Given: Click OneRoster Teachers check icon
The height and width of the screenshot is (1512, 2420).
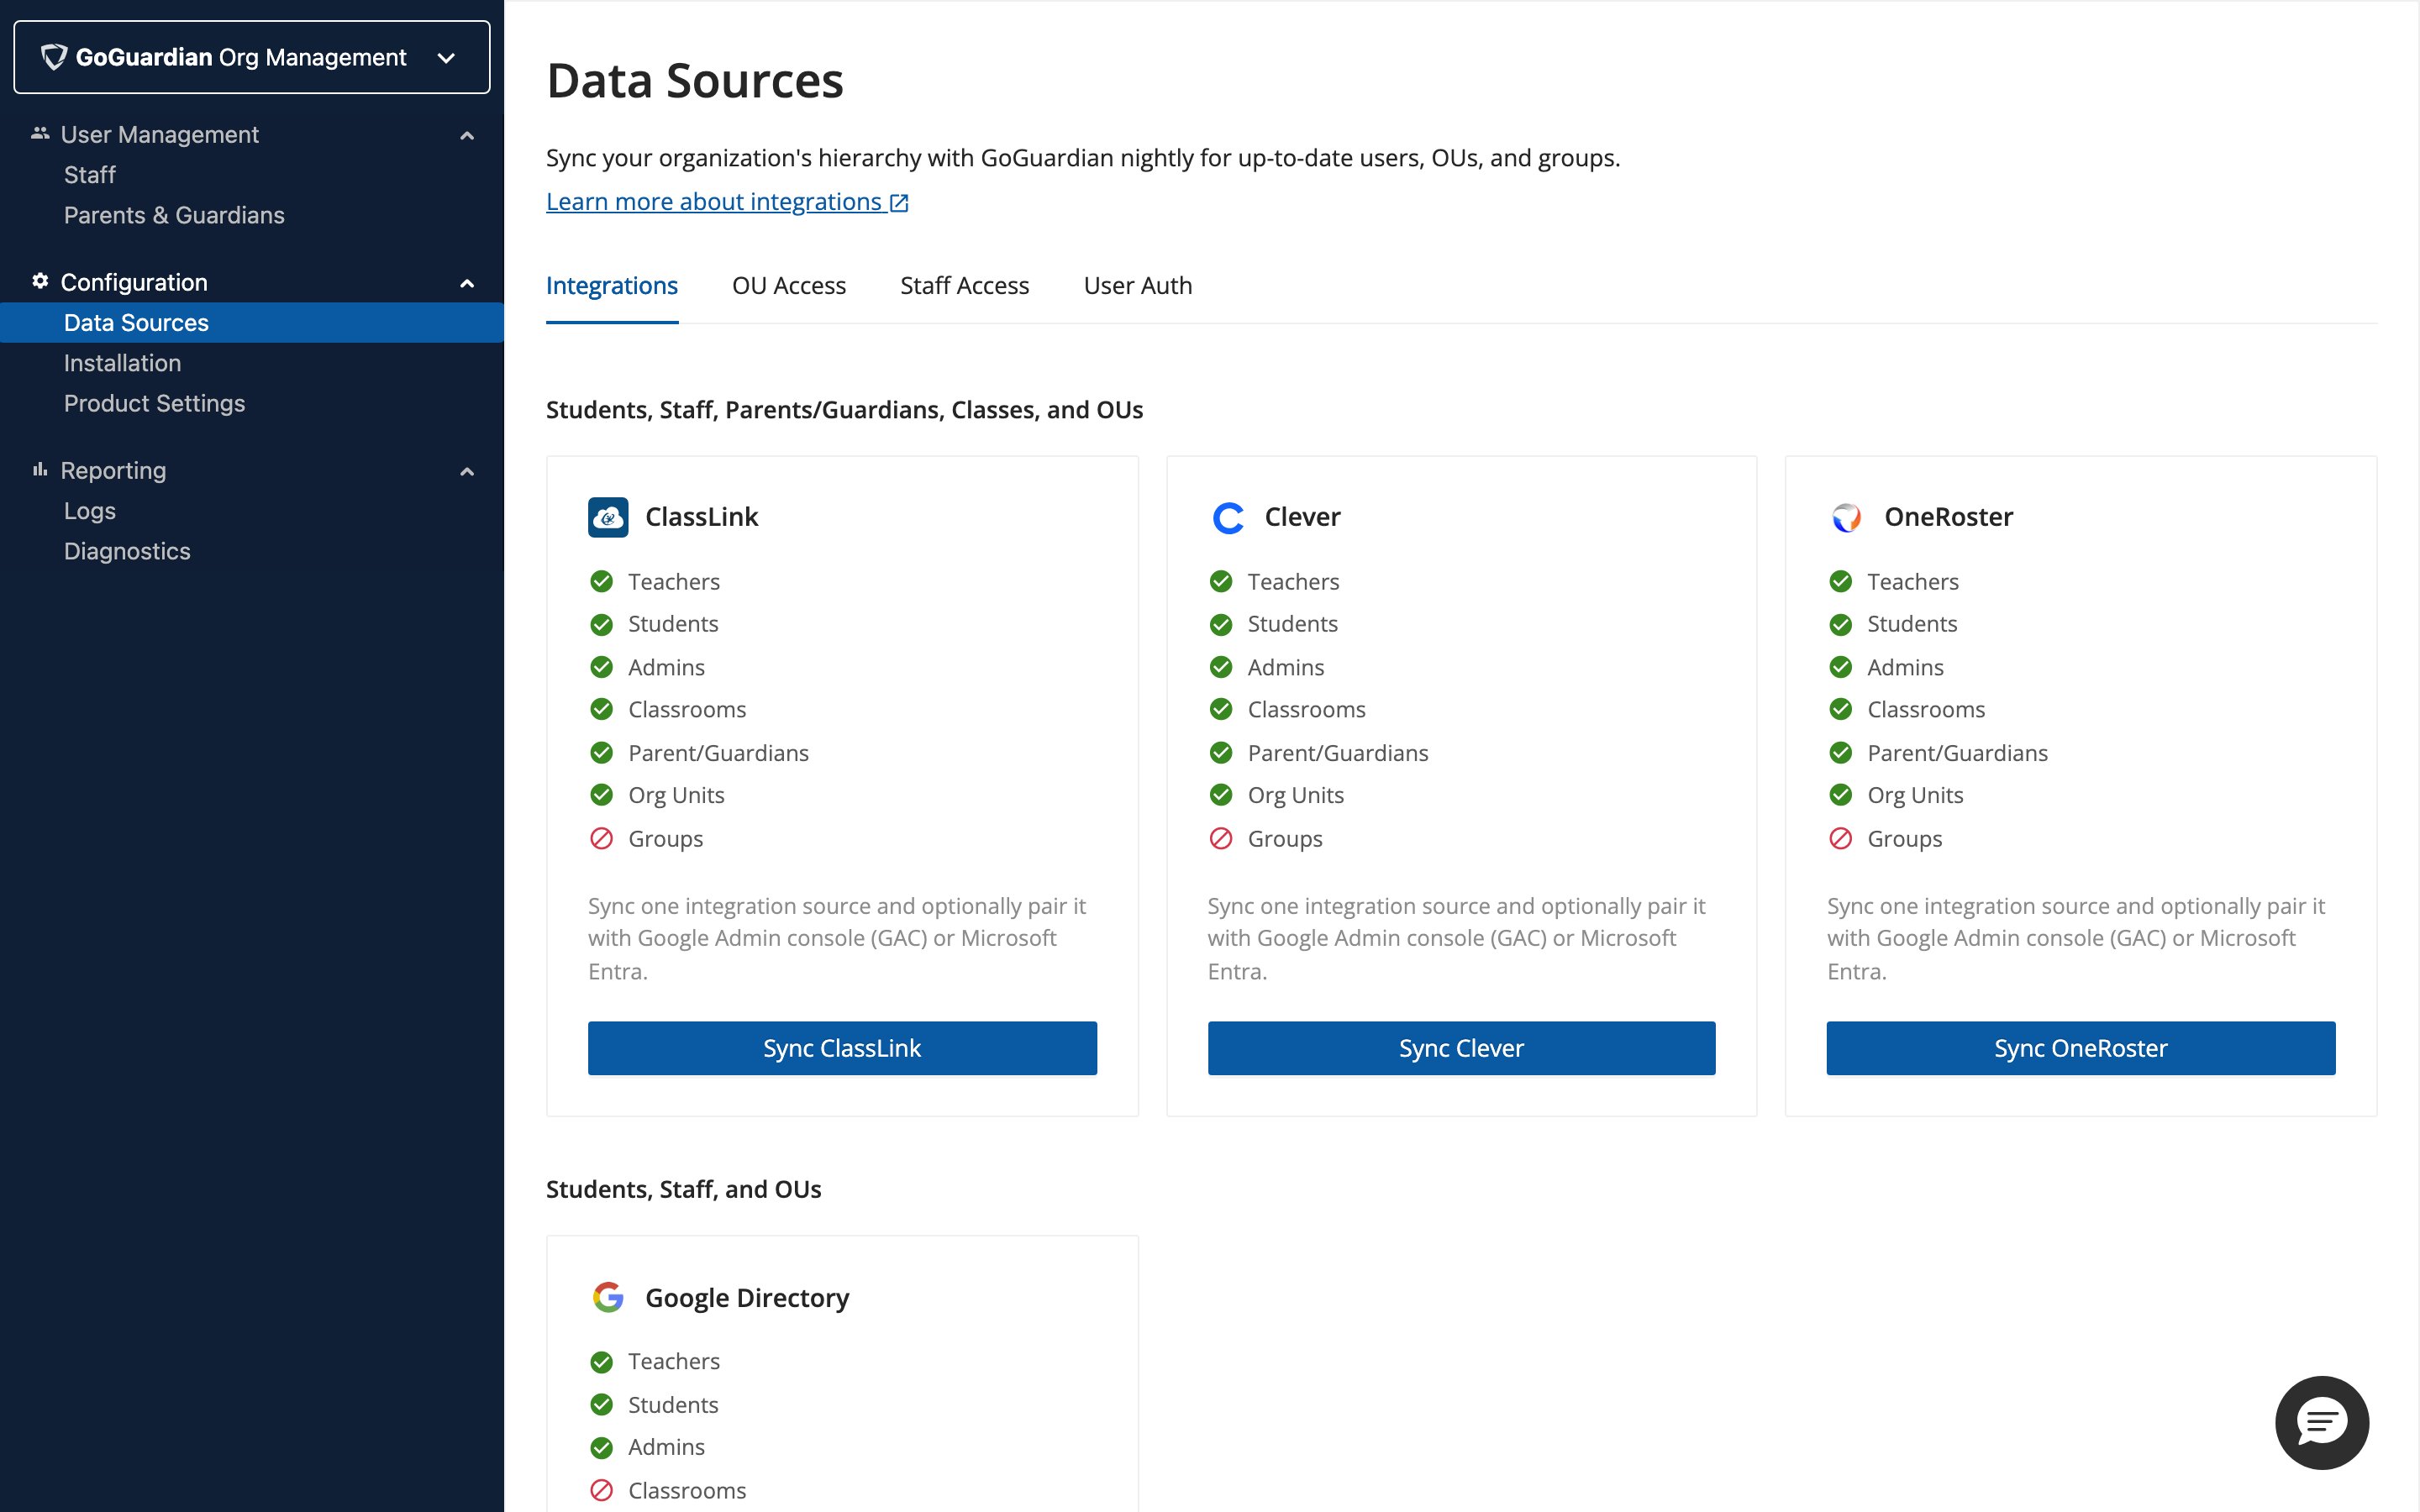Looking at the screenshot, I should [x=1841, y=581].
